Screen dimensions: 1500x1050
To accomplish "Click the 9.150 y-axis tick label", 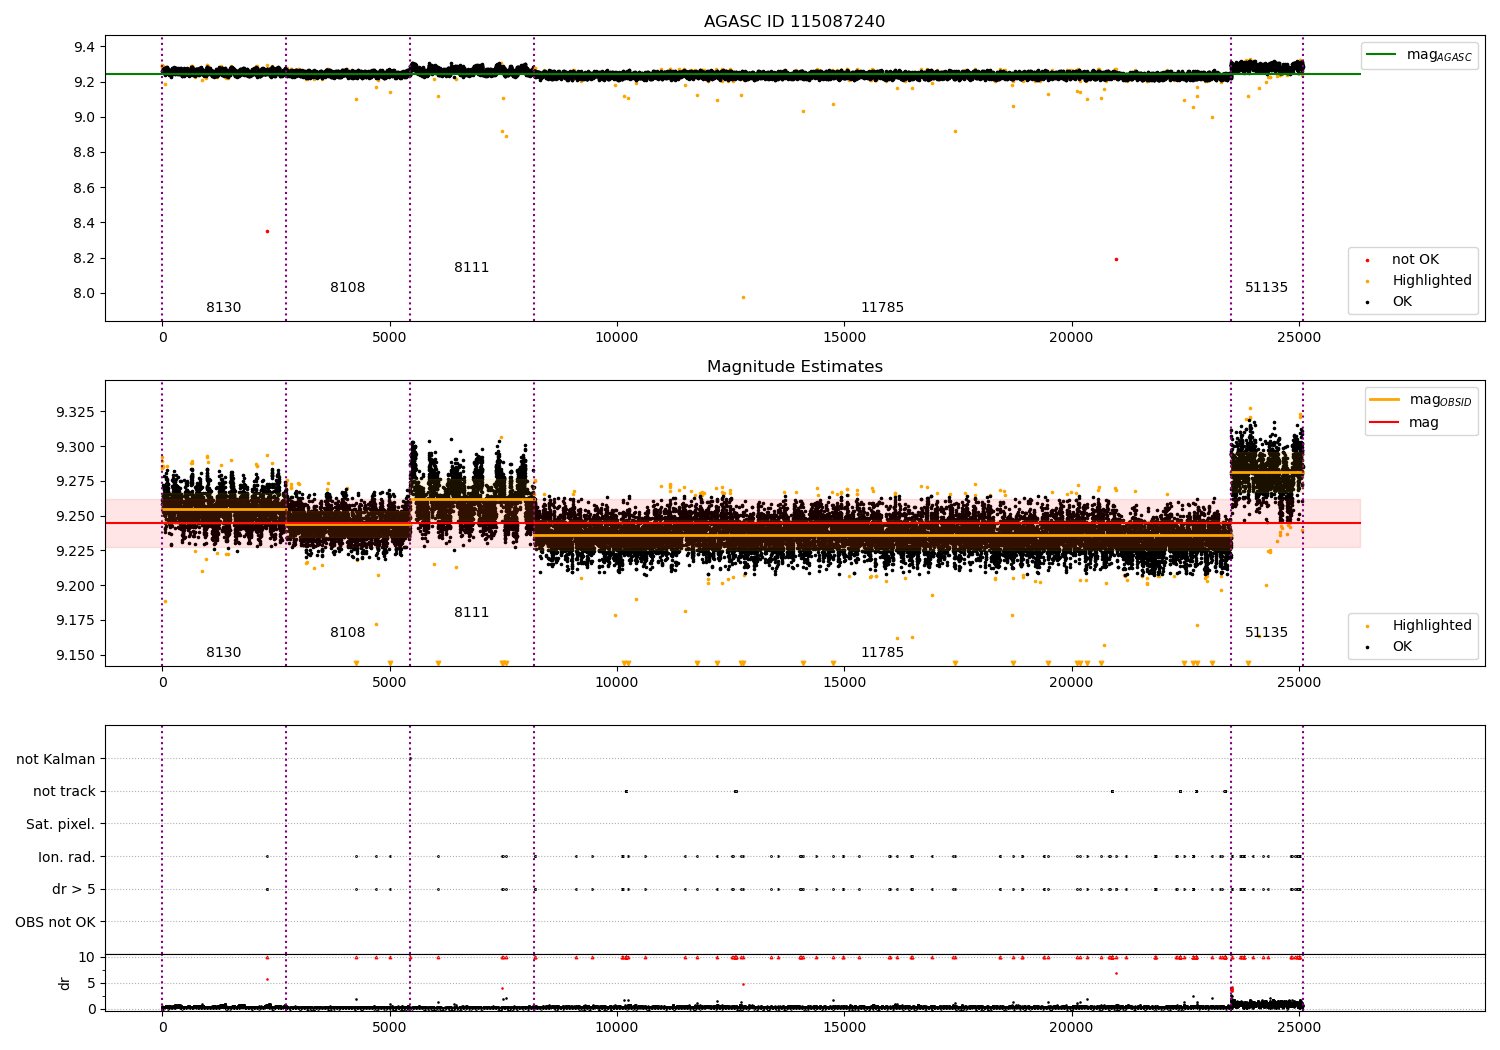I will (x=75, y=656).
